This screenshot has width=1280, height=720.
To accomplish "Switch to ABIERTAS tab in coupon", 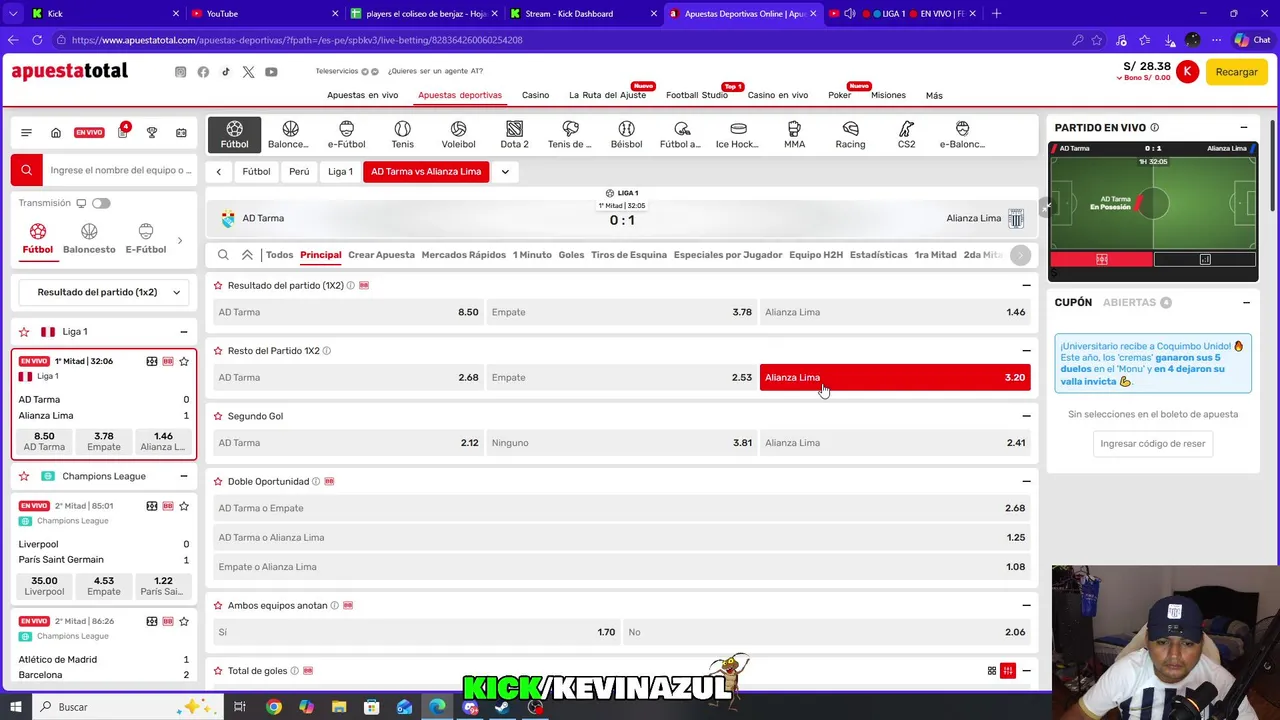I will point(1137,302).
